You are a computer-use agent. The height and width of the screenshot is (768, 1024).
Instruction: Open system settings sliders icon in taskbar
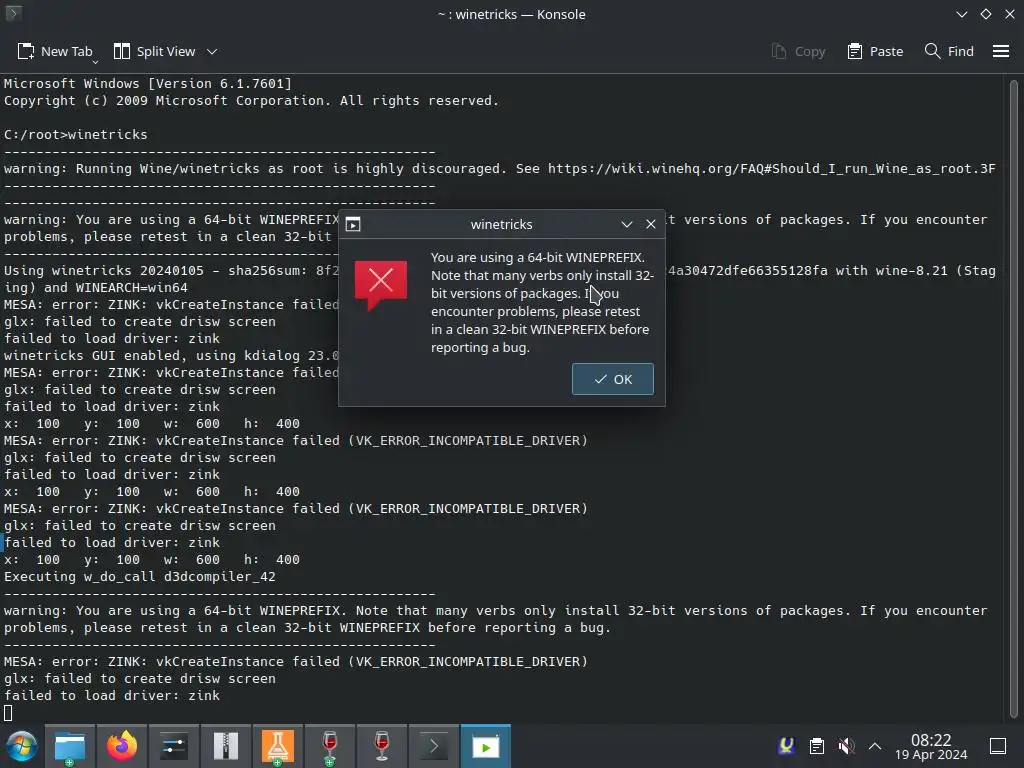tap(174, 746)
